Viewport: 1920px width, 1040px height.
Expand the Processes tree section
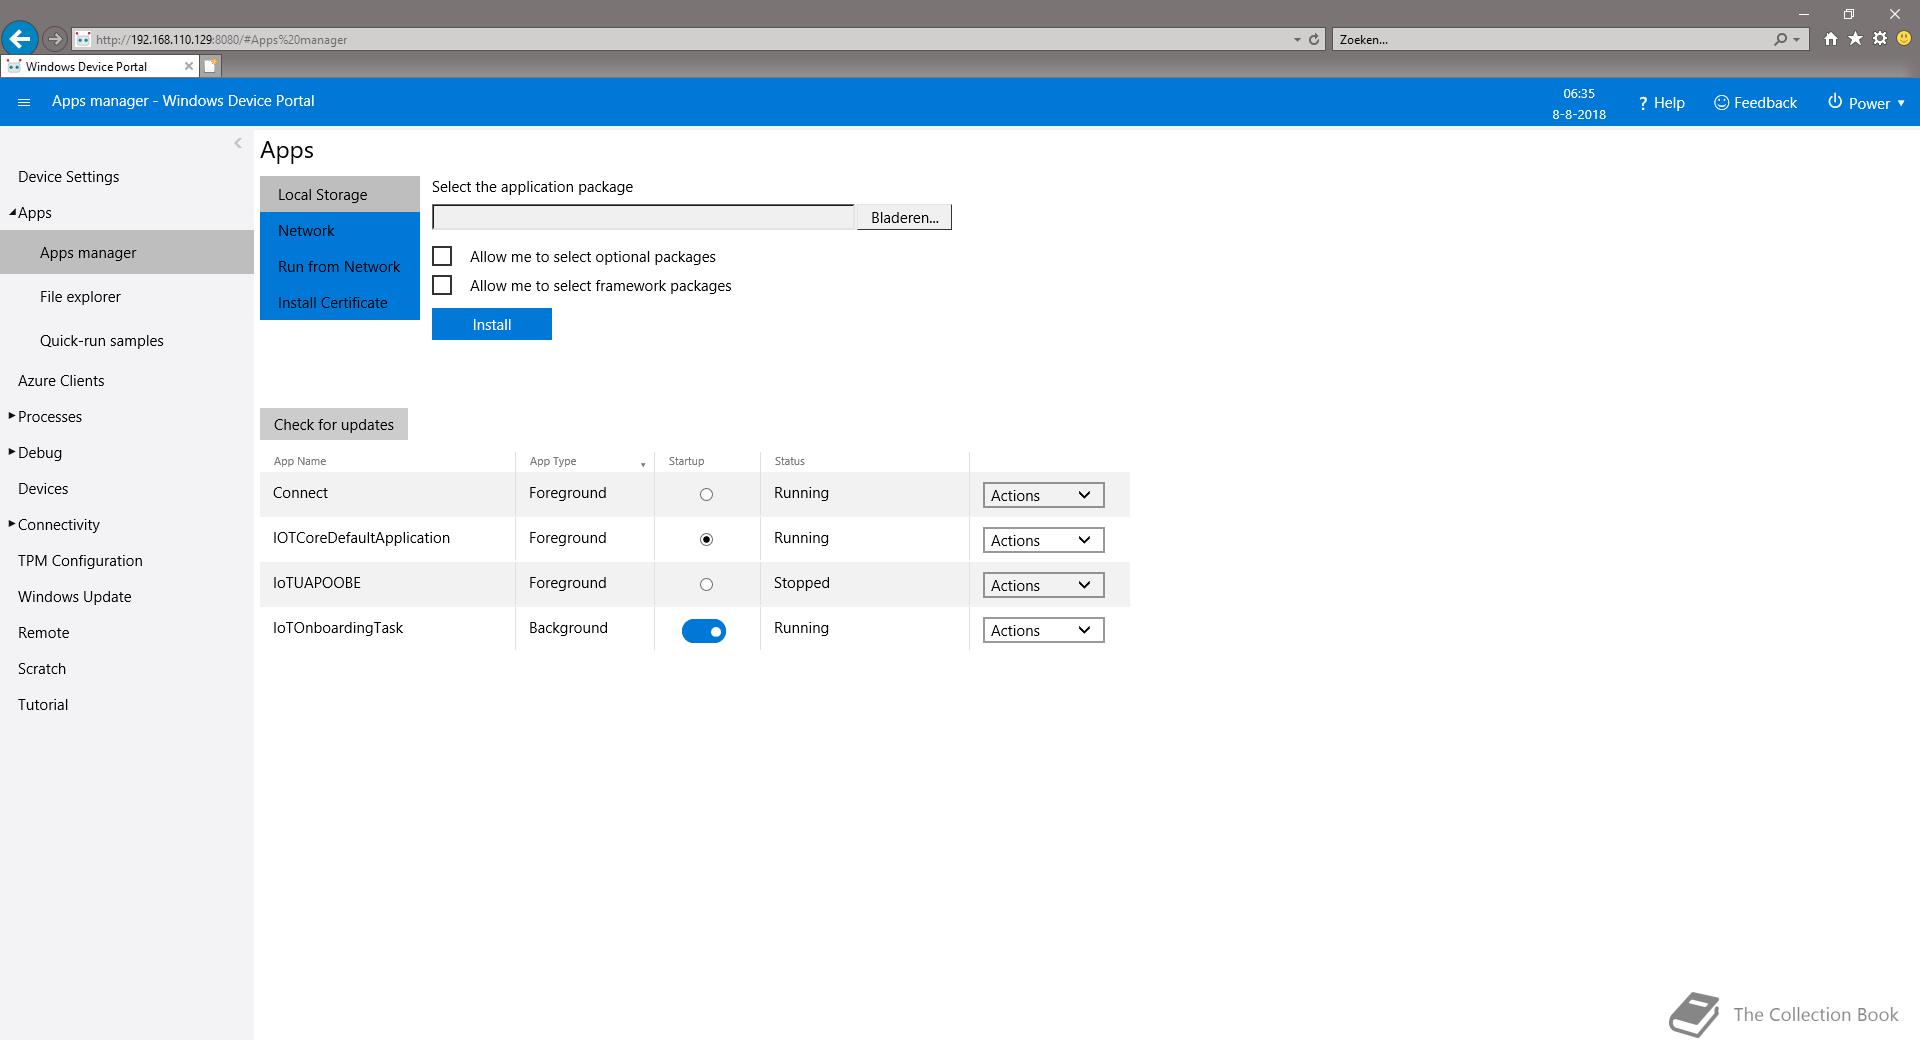pos(12,416)
